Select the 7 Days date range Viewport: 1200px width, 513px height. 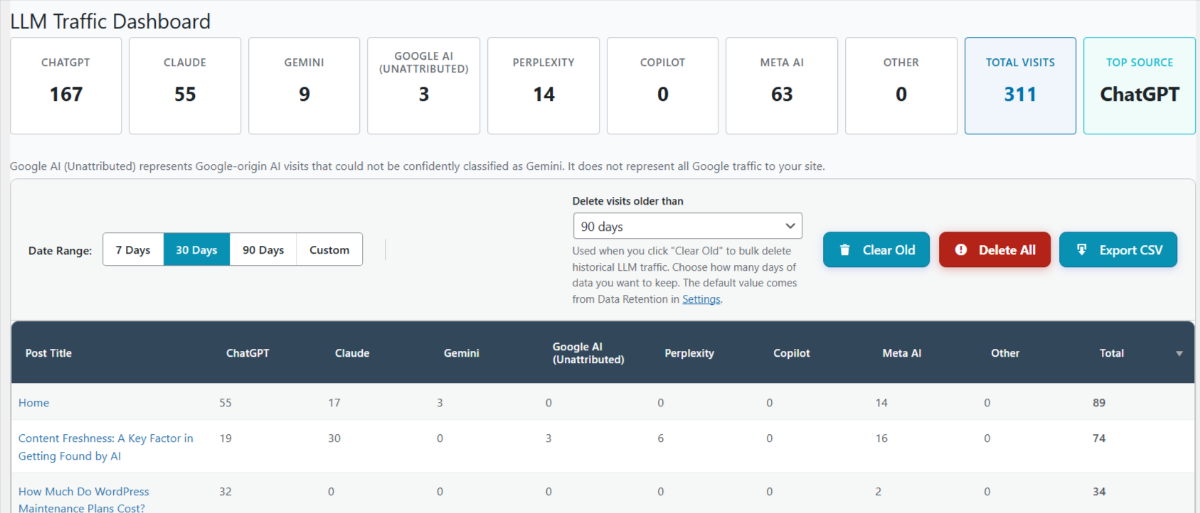[133, 250]
